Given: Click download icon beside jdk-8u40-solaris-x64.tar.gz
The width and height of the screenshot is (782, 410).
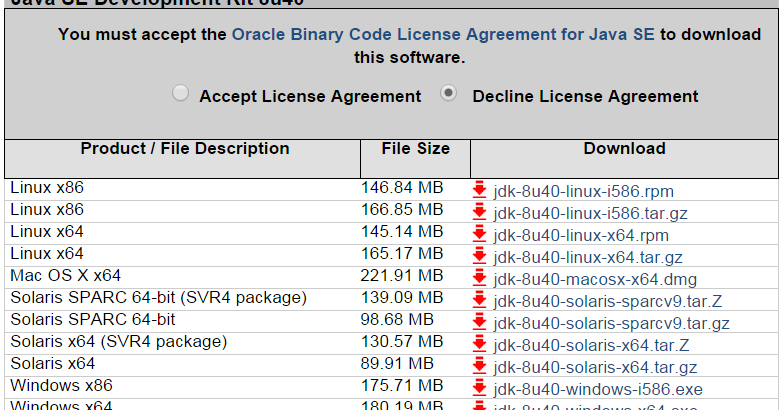Looking at the screenshot, I should point(479,367).
